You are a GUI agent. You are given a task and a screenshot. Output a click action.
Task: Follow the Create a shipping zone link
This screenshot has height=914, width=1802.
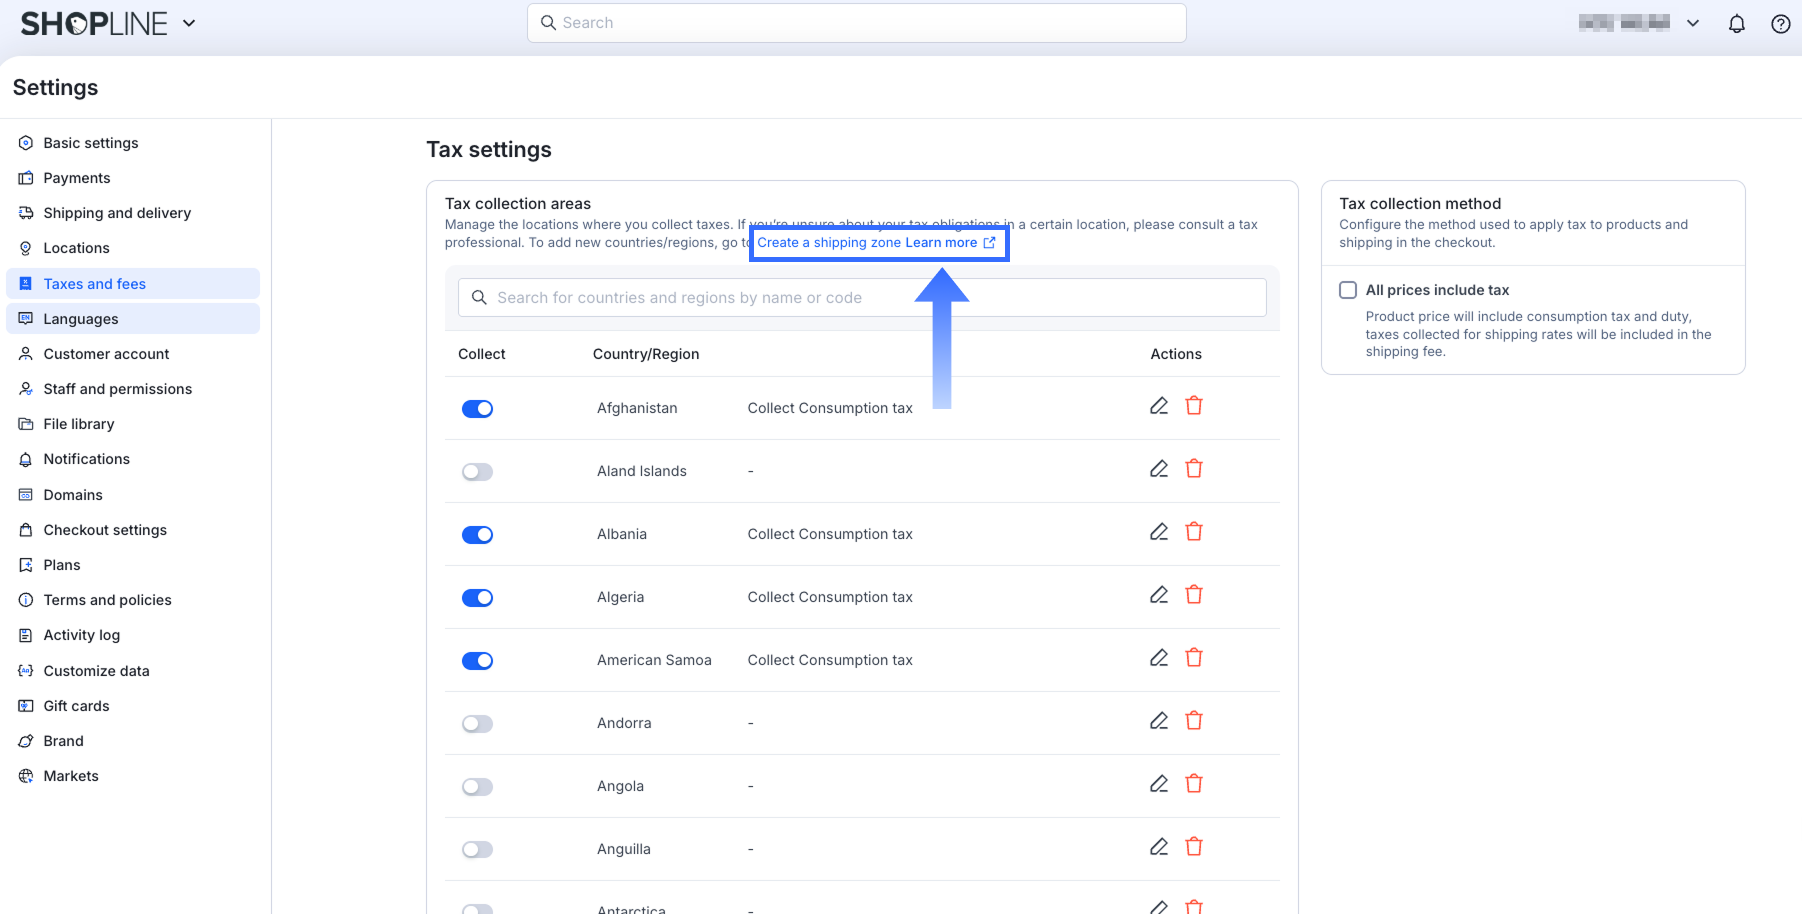pyautogui.click(x=829, y=243)
